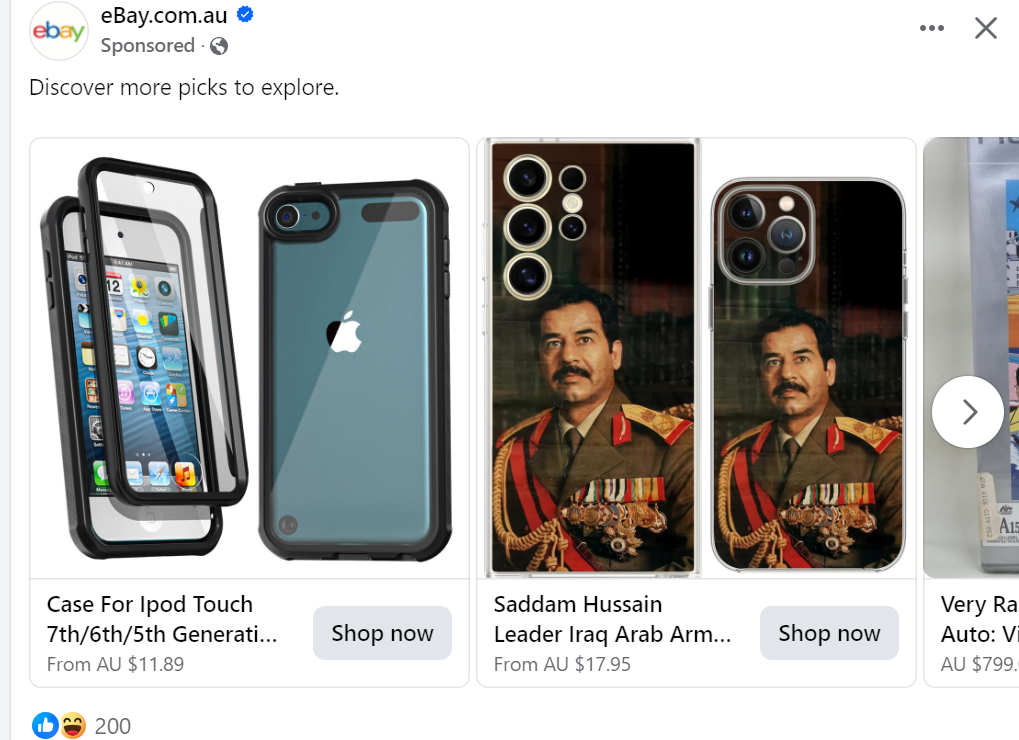Open the Saddam Hussain phone case product image

point(697,358)
